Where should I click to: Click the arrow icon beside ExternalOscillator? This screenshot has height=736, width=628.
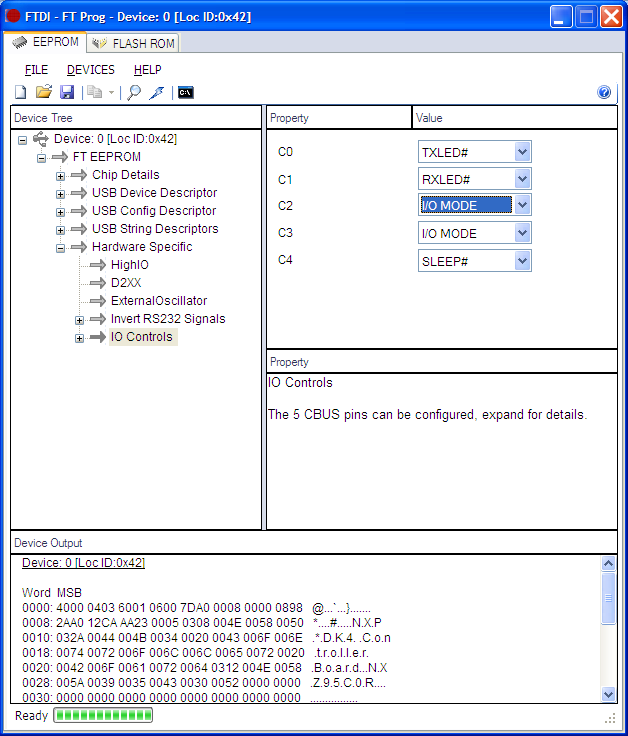[98, 300]
